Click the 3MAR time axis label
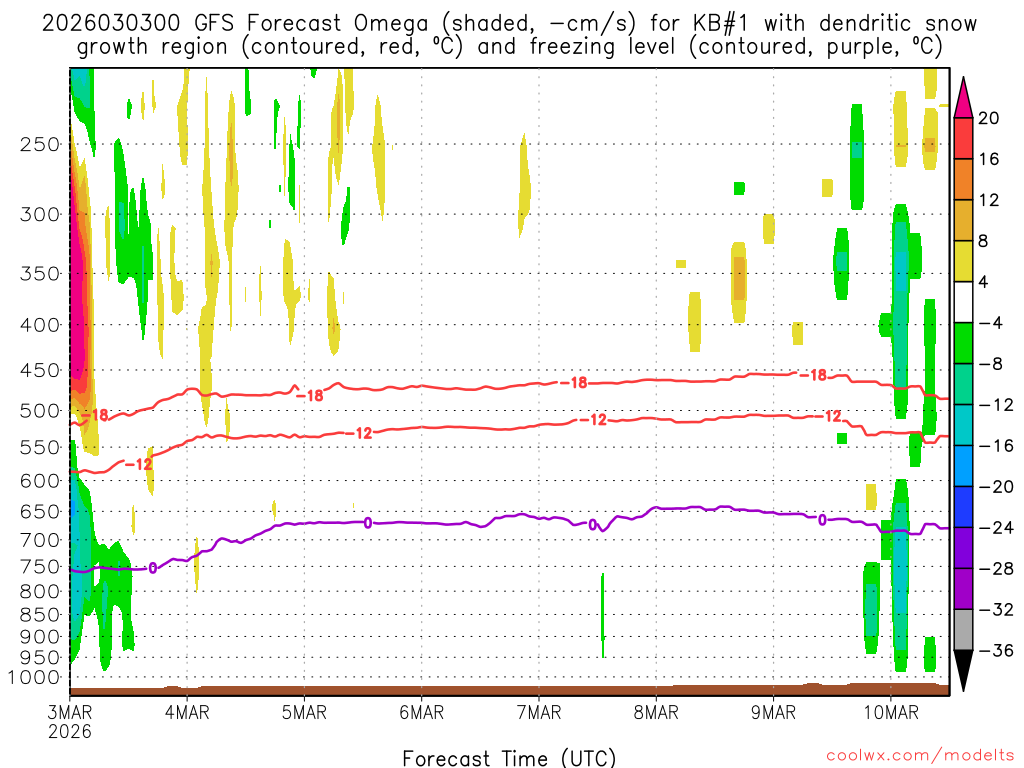This screenshot has height=768, width=1024. [70, 712]
